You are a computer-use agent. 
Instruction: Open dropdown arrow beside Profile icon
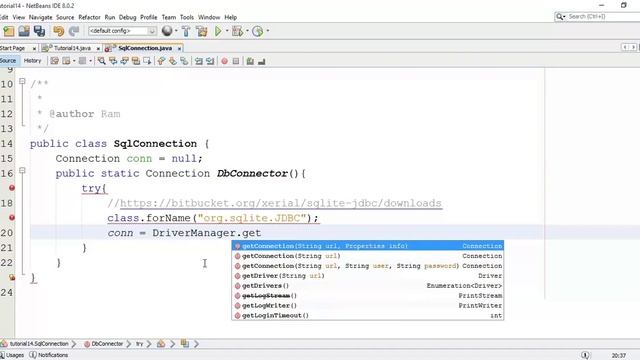268,31
